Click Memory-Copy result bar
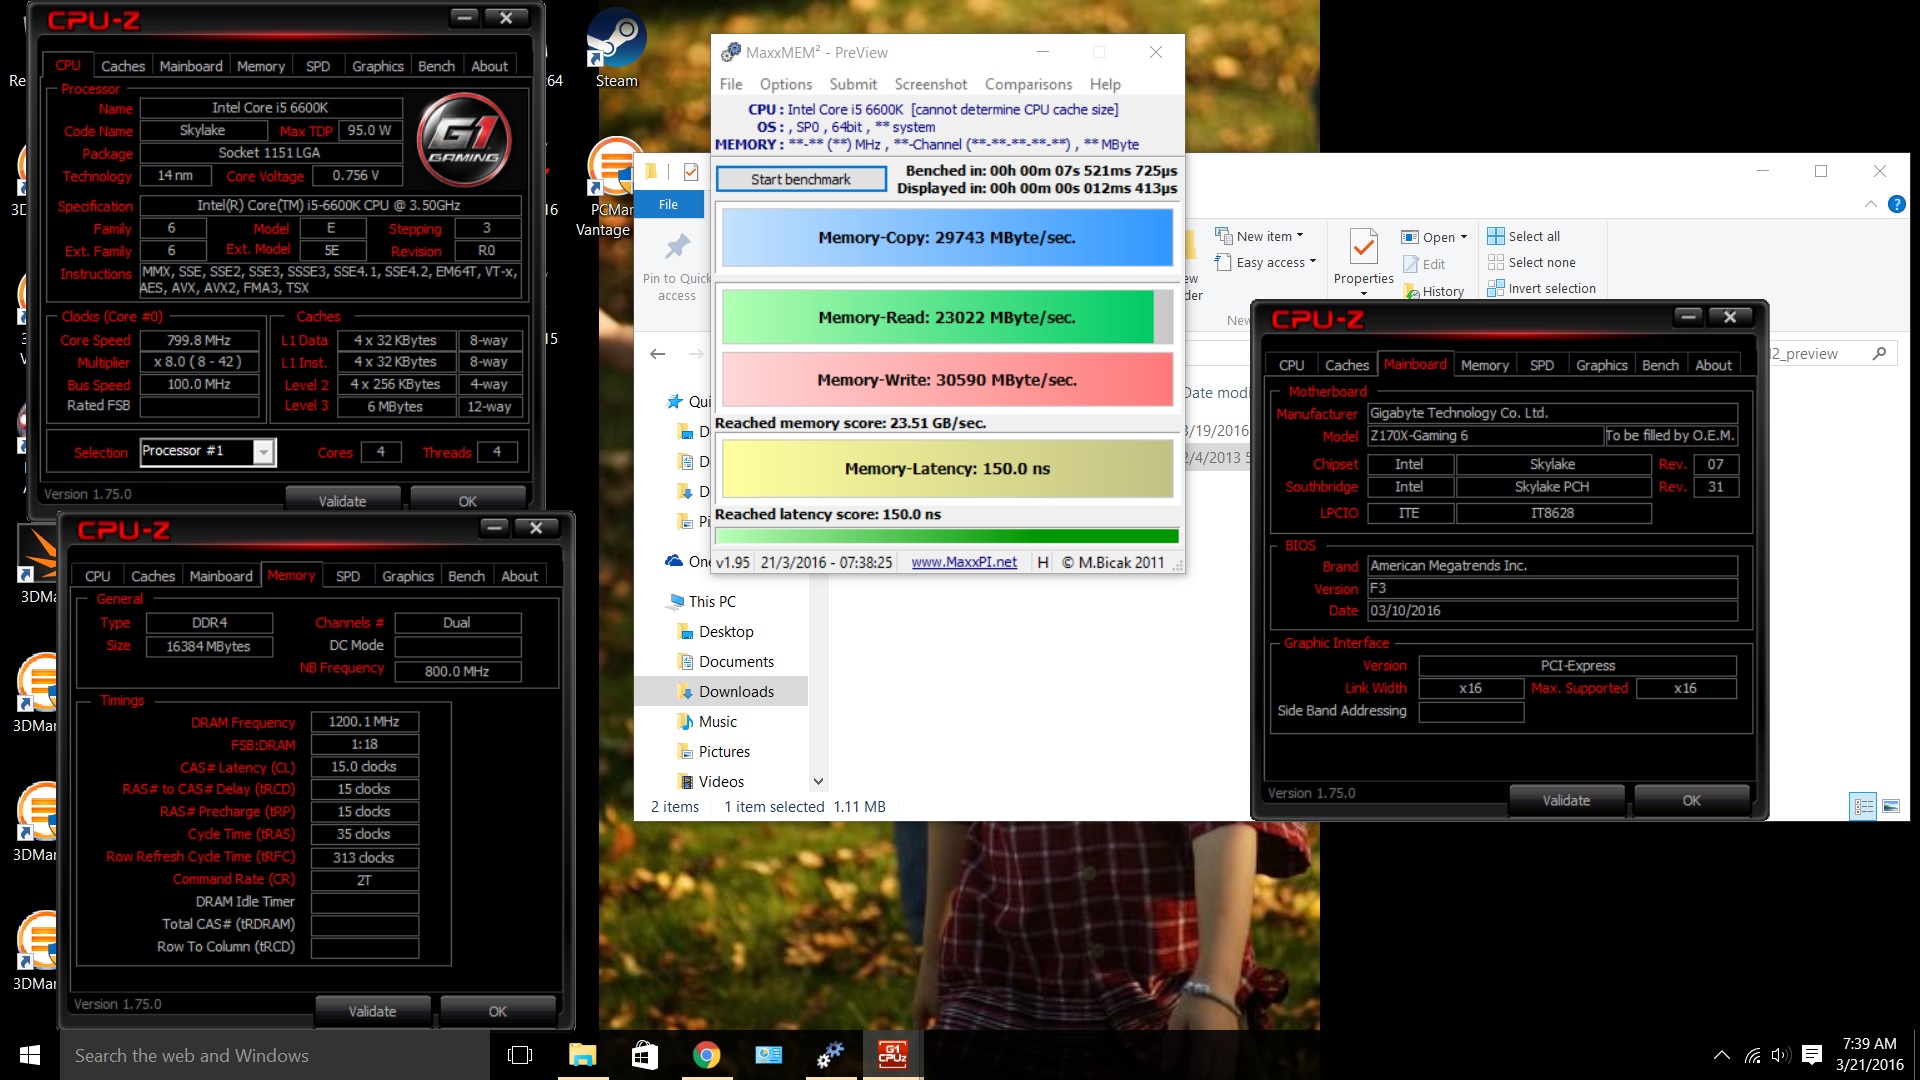This screenshot has height=1080, width=1920. tap(947, 237)
